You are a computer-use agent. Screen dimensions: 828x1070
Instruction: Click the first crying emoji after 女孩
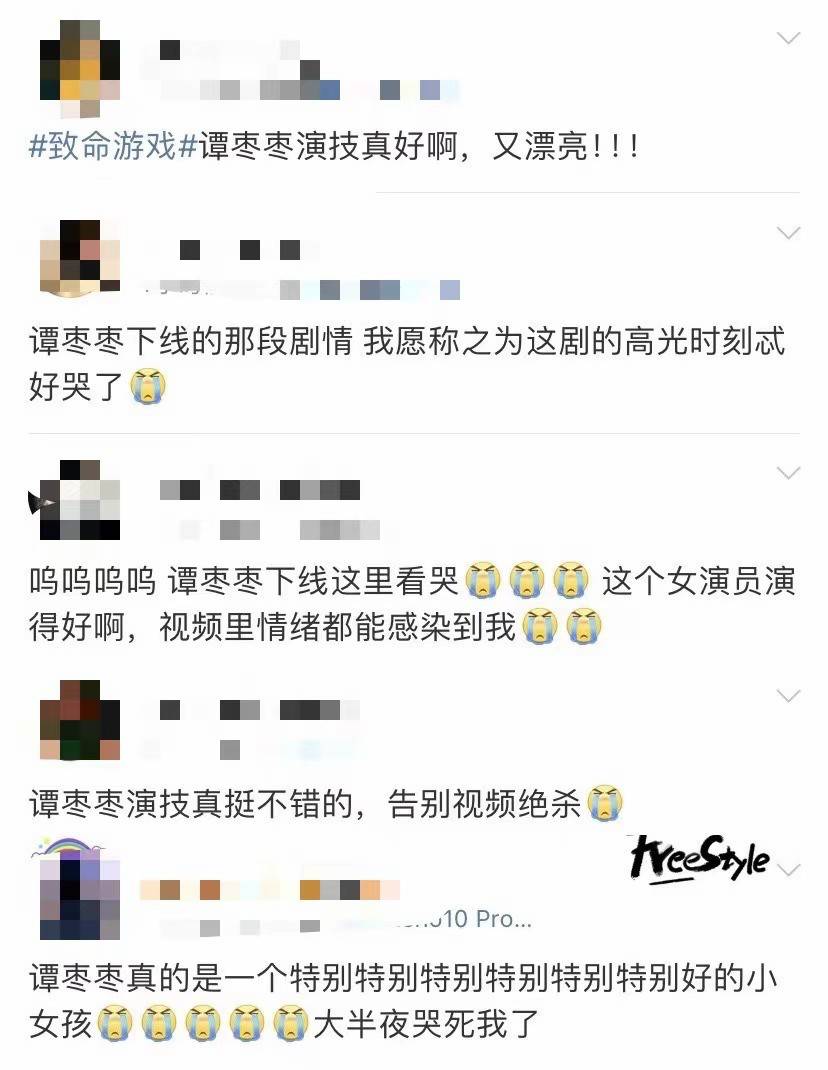click(115, 1022)
